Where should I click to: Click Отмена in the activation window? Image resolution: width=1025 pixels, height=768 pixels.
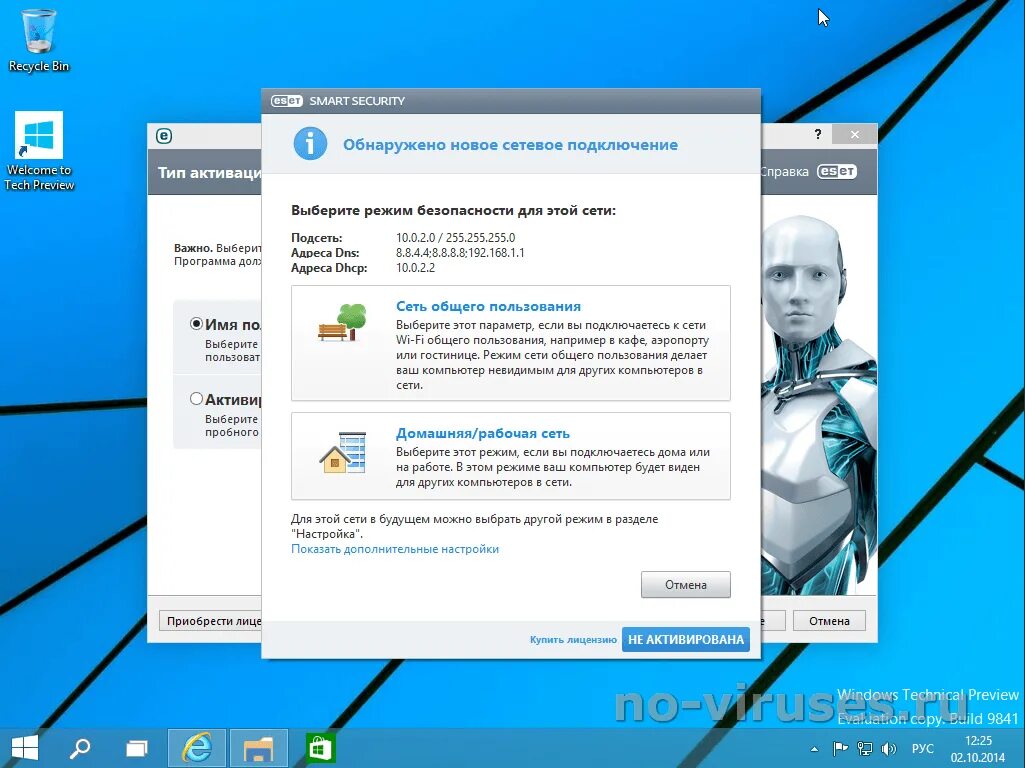click(829, 621)
